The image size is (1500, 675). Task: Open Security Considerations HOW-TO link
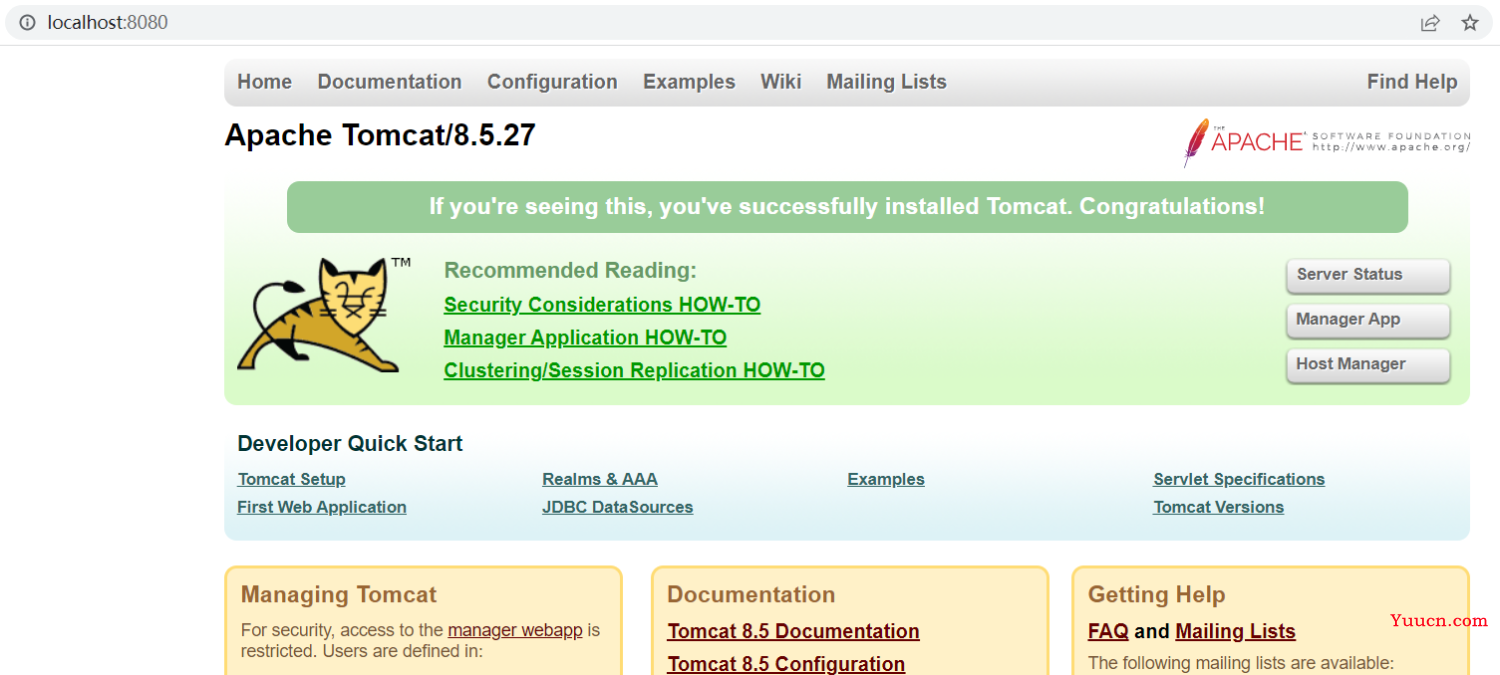pos(602,305)
